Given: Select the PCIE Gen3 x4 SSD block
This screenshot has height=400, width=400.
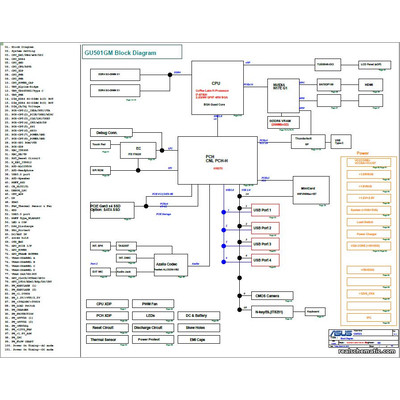Looking at the screenshot, I should pyautogui.click(x=112, y=210).
